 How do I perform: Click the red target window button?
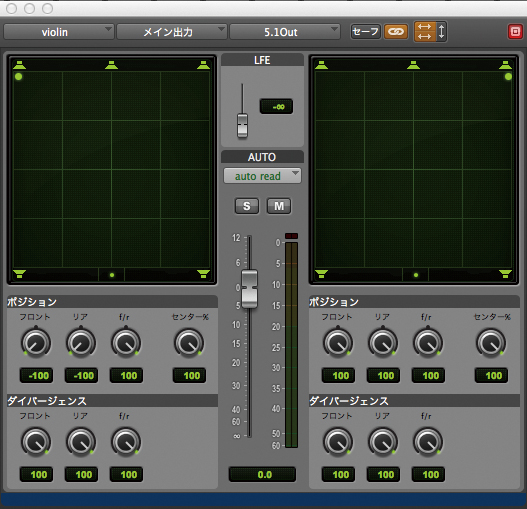point(515,32)
